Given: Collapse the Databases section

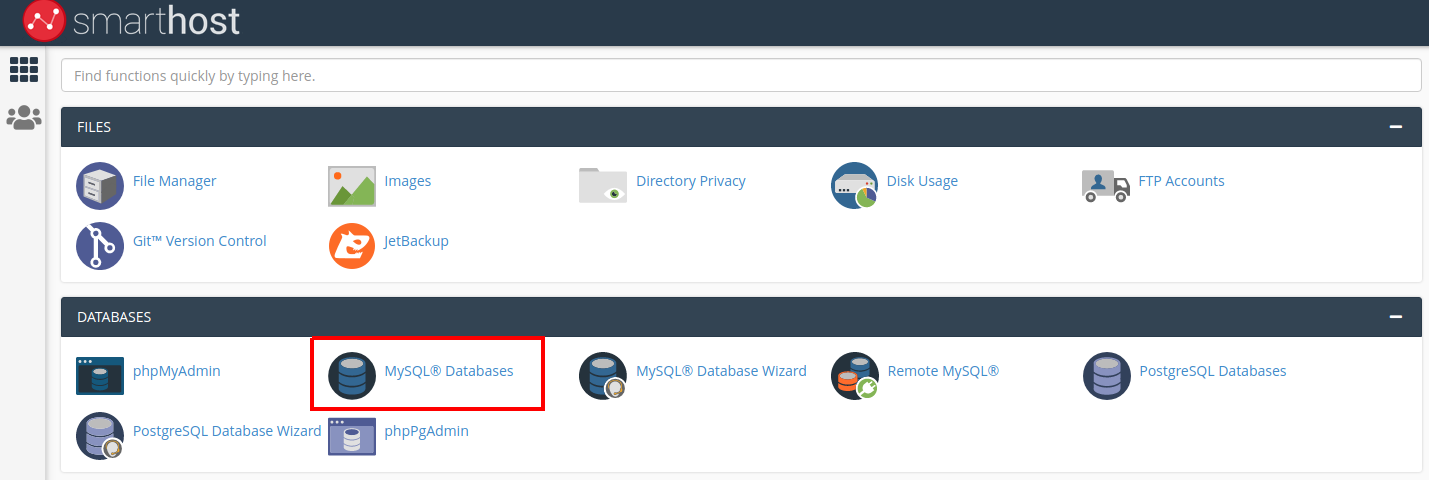Looking at the screenshot, I should (1395, 317).
